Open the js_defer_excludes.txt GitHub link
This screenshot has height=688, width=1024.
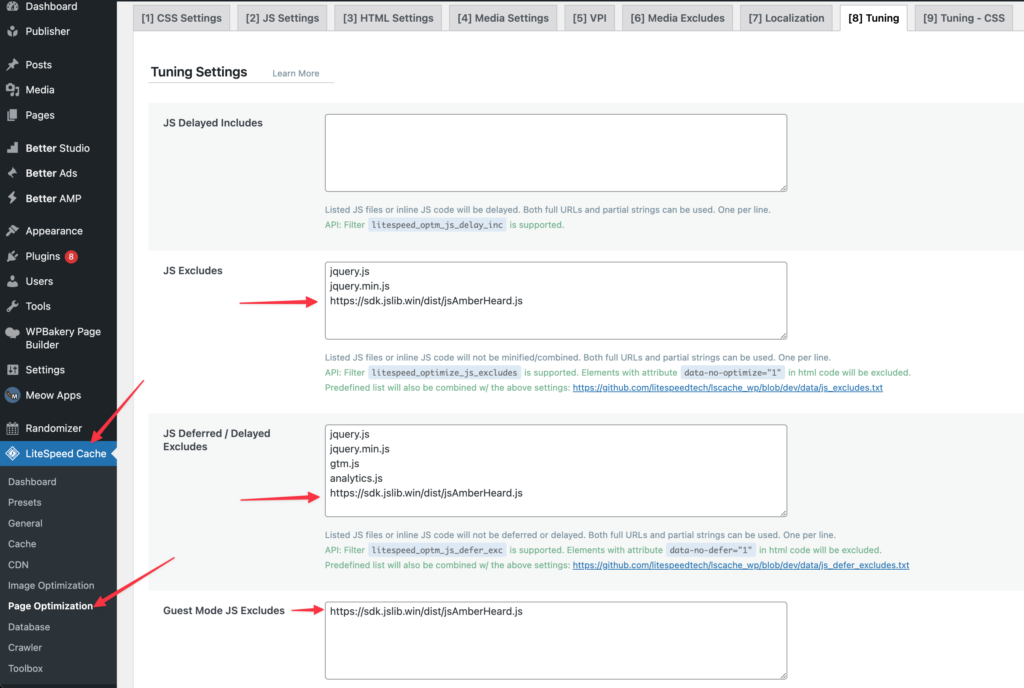(741, 565)
